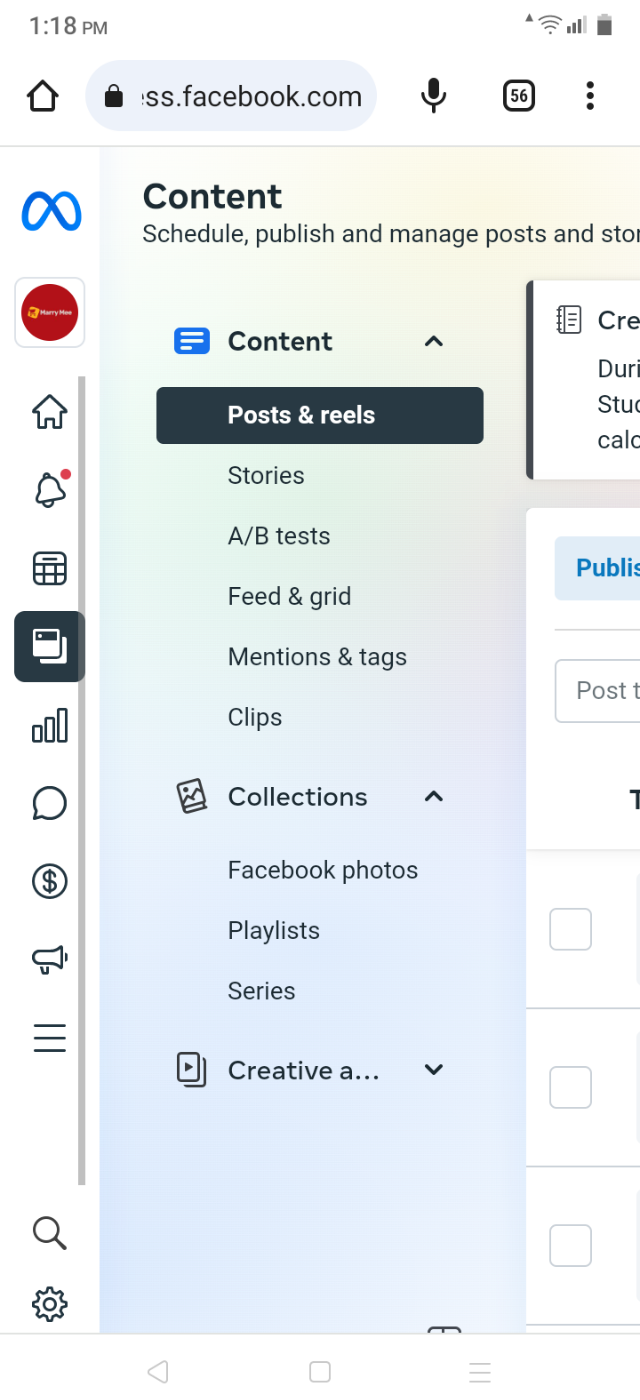Open the Settings gear icon
Image resolution: width=640 pixels, height=1400 pixels.
(49, 1304)
